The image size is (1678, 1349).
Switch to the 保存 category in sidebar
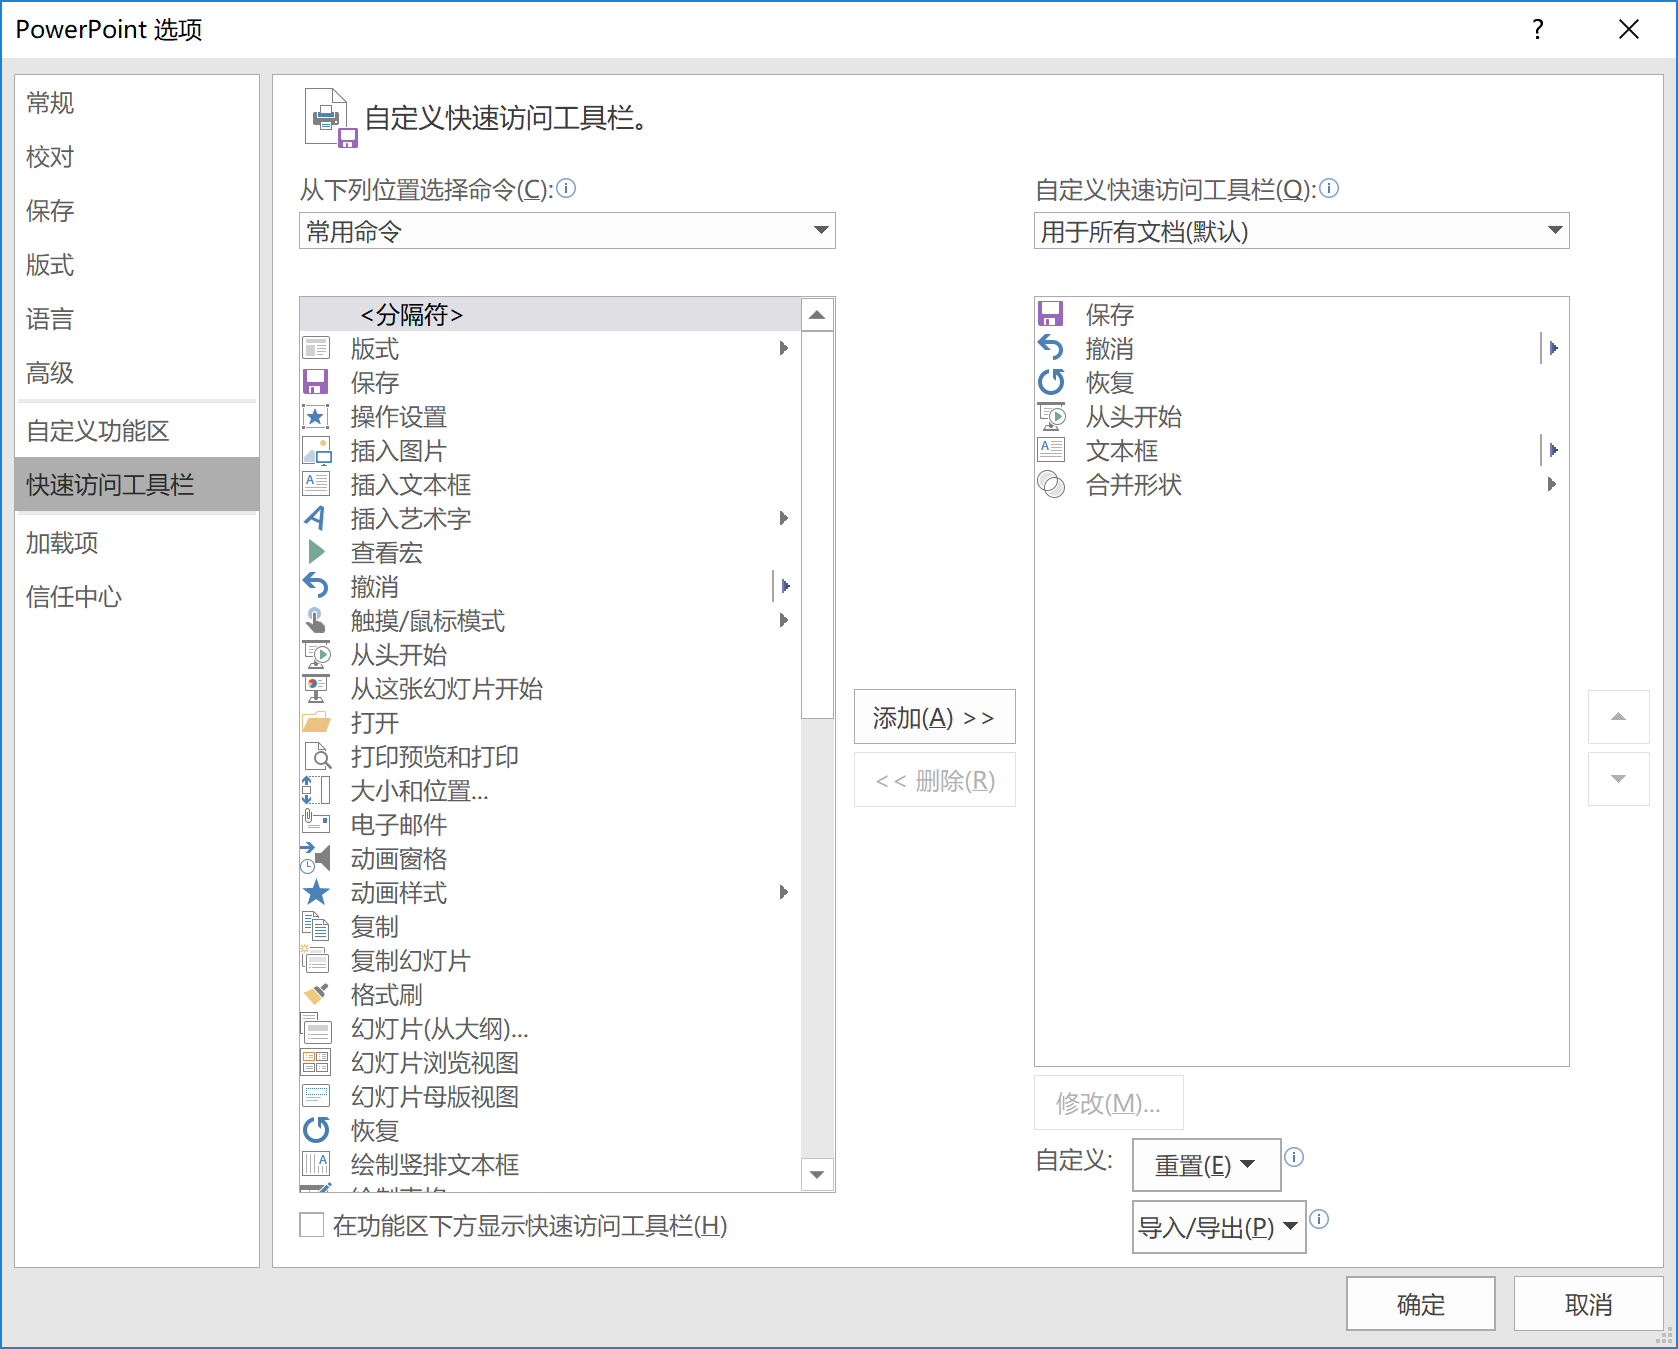136,210
